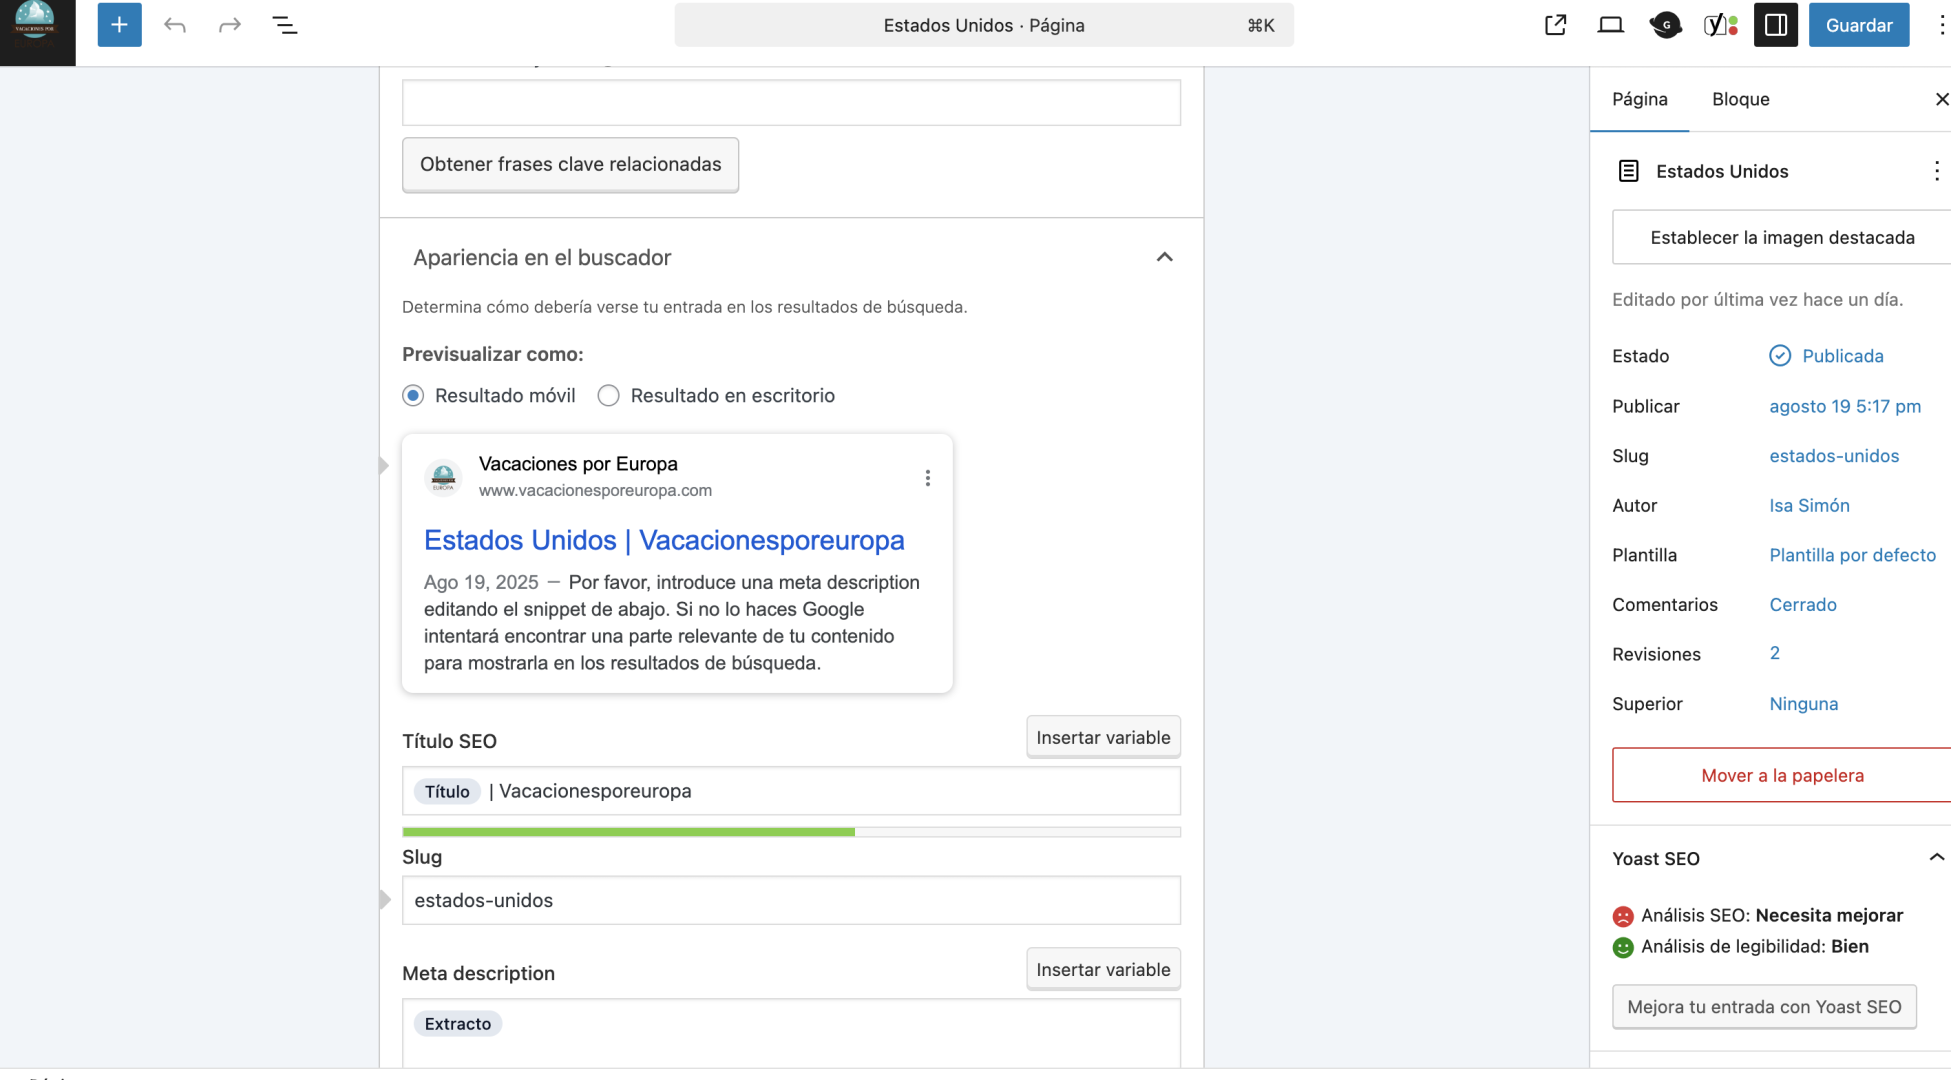The image size is (1951, 1080).
Task: Click the Guardar button
Action: tap(1858, 25)
